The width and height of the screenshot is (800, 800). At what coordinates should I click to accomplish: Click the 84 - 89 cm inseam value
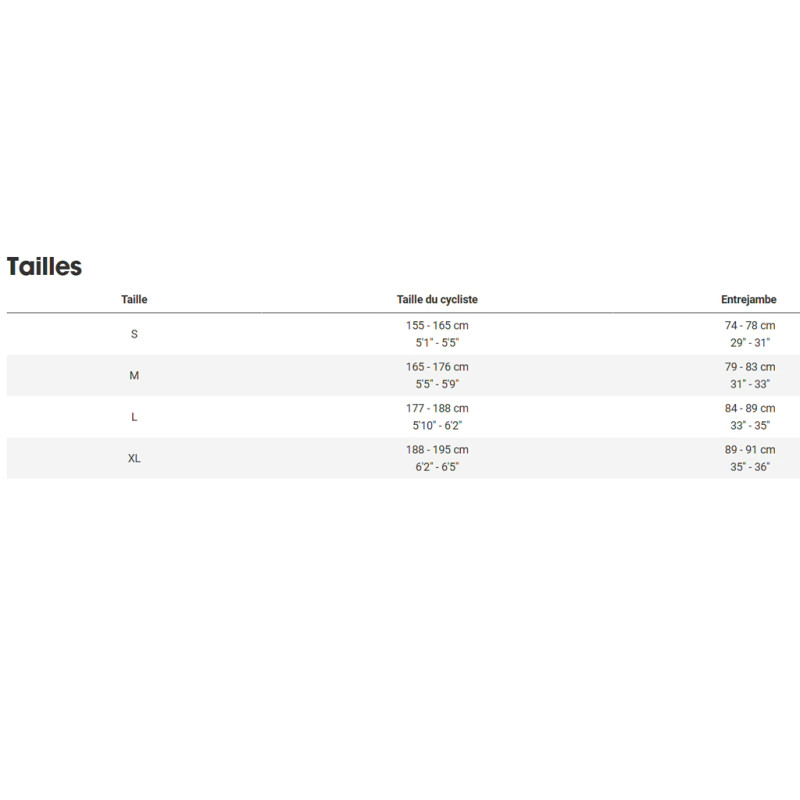(749, 408)
